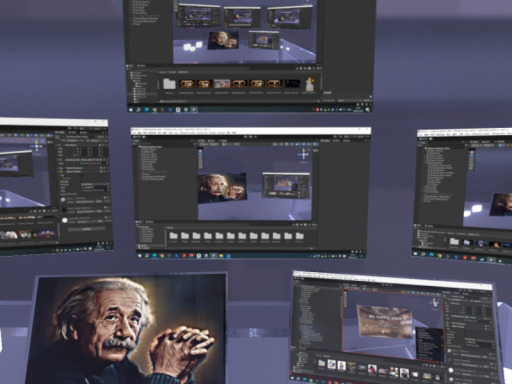Click the Chrome icon in the top window taskbar
The height and width of the screenshot is (384, 512).
pos(155,109)
